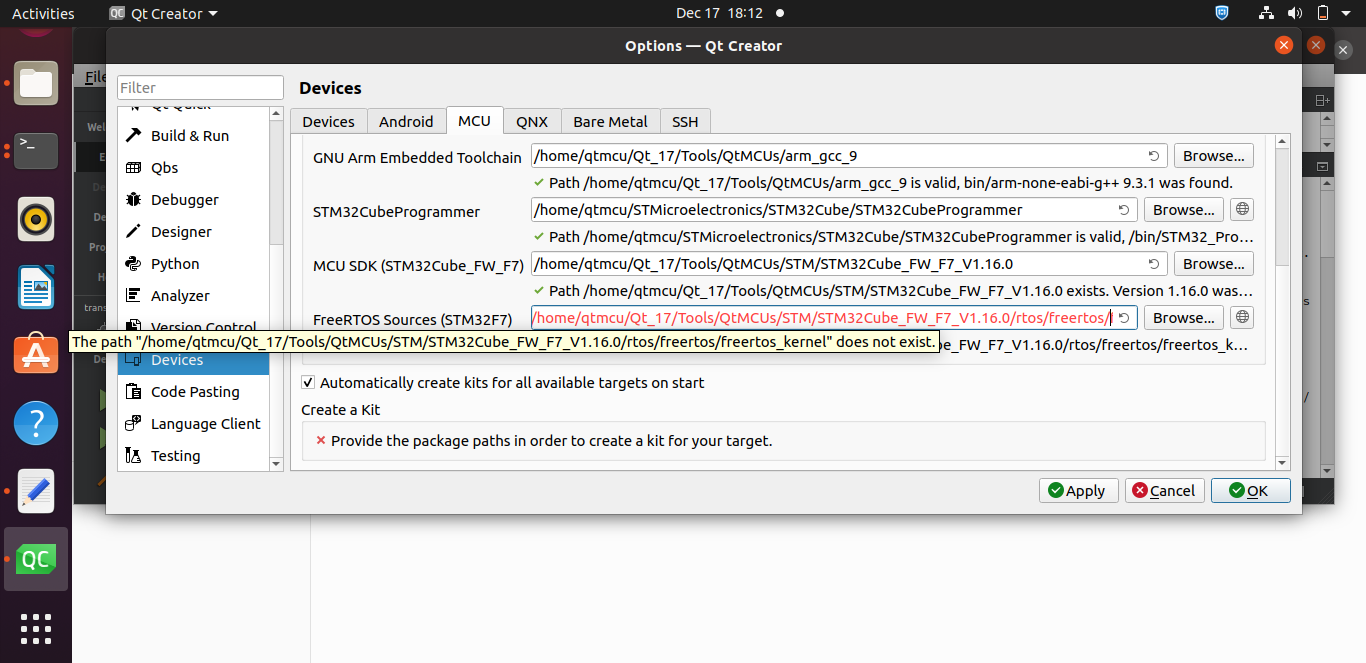This screenshot has width=1366, height=663.
Task: Switch to the Bare Metal tab
Action: [610, 121]
